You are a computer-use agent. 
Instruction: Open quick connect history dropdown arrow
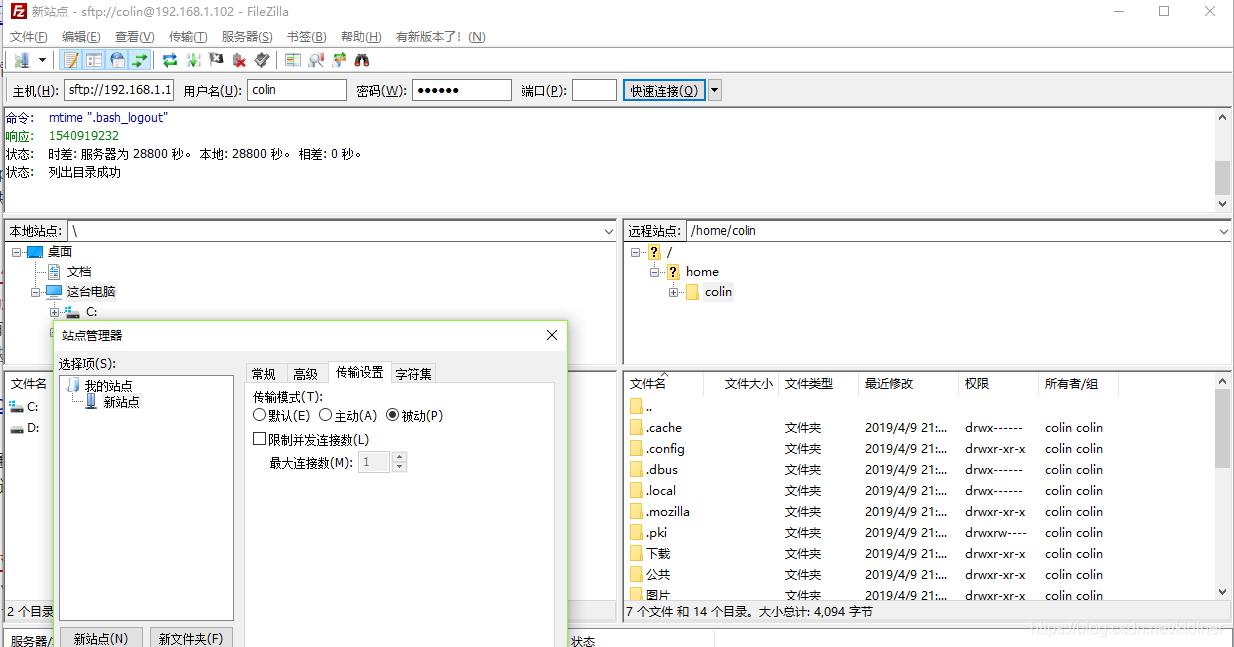(x=714, y=90)
